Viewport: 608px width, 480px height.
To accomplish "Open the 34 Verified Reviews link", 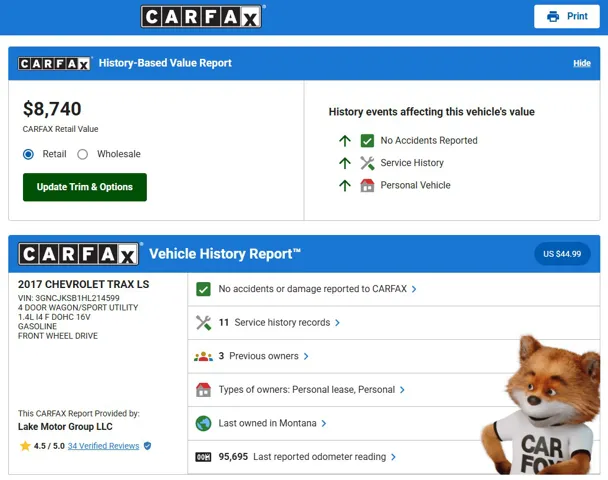I will click(x=103, y=446).
